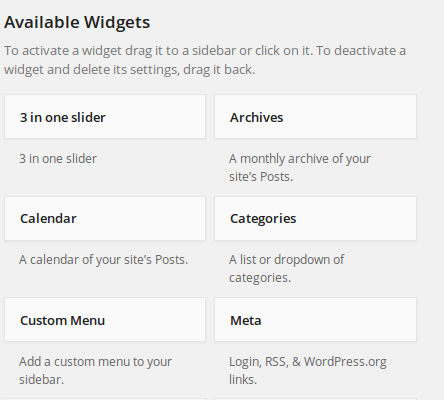Click the Archives description about monthly archive

300,168
